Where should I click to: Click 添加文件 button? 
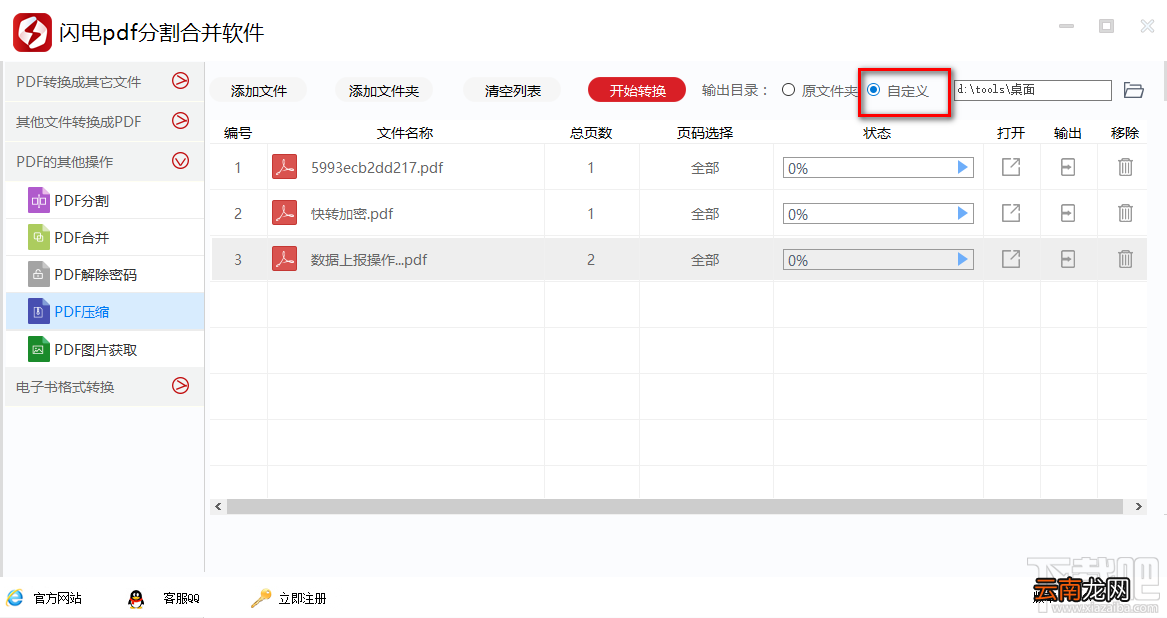tap(258, 91)
